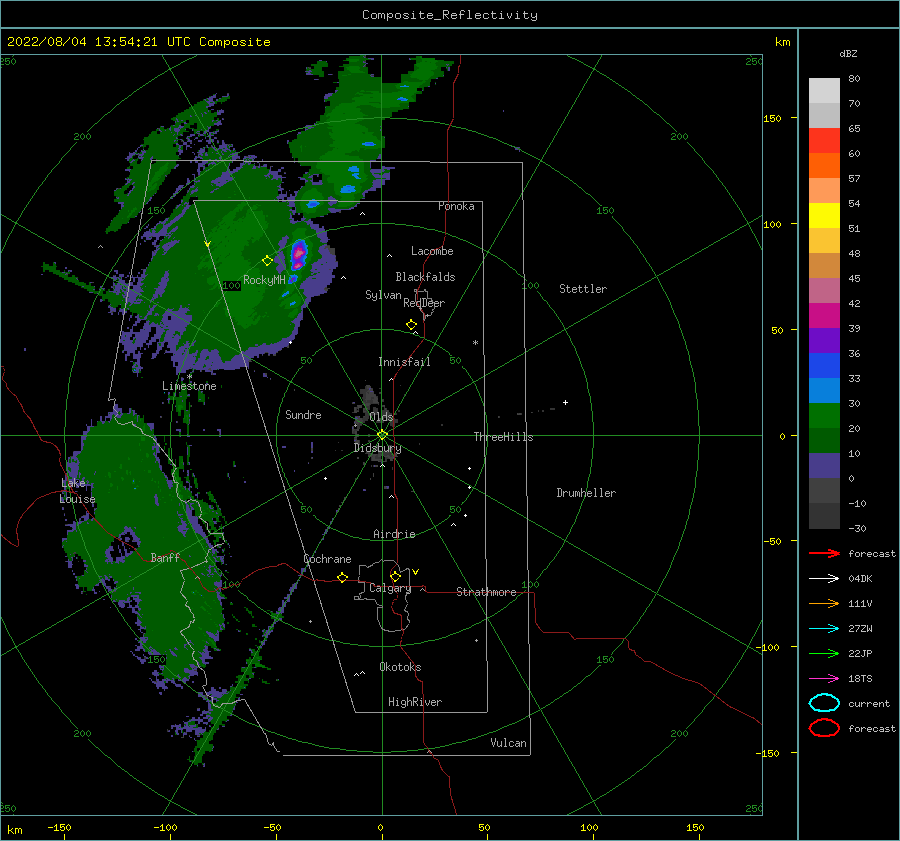The image size is (900, 841).
Task: Click the HighRiver town label
Action: (415, 702)
